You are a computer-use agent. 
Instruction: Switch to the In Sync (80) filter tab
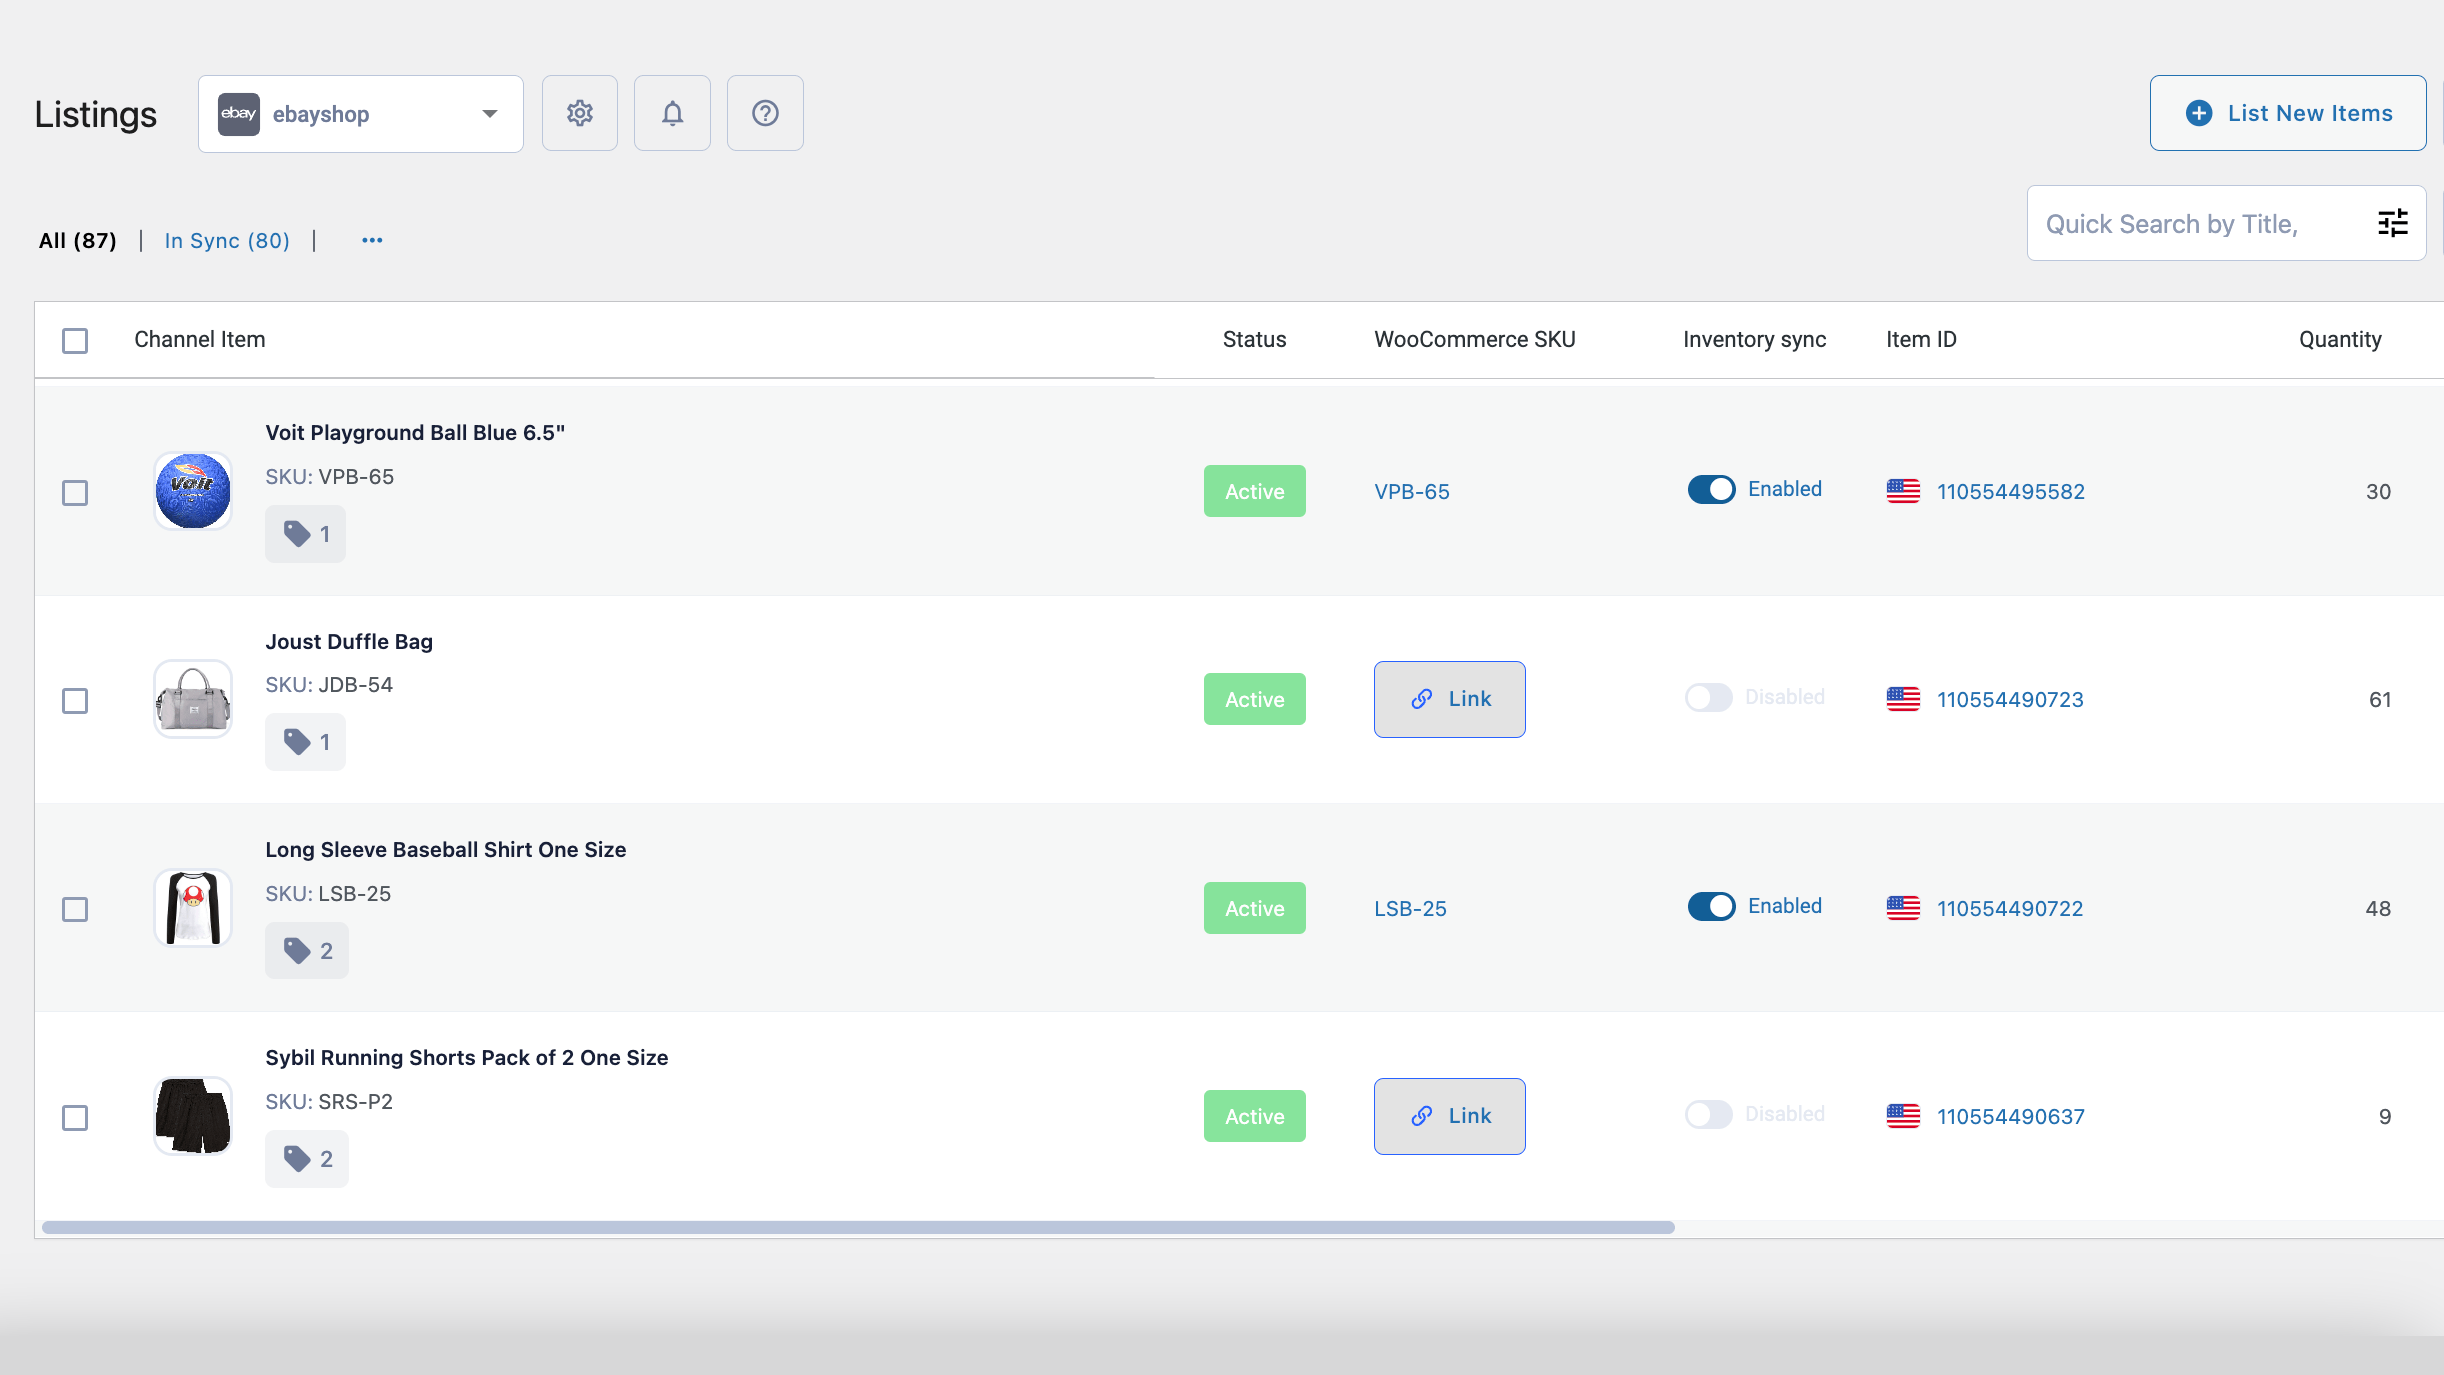click(226, 240)
